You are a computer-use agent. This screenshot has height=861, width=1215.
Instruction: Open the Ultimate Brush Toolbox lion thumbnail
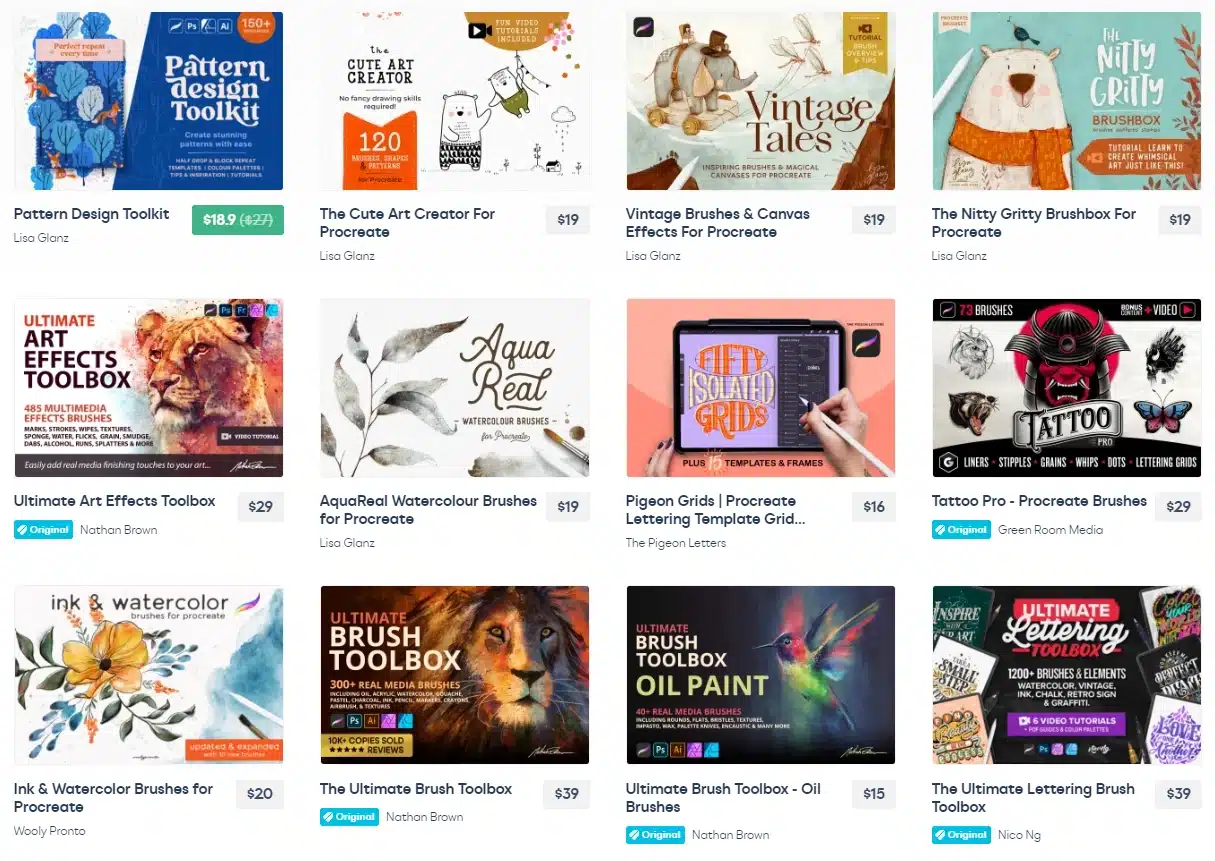click(x=454, y=675)
